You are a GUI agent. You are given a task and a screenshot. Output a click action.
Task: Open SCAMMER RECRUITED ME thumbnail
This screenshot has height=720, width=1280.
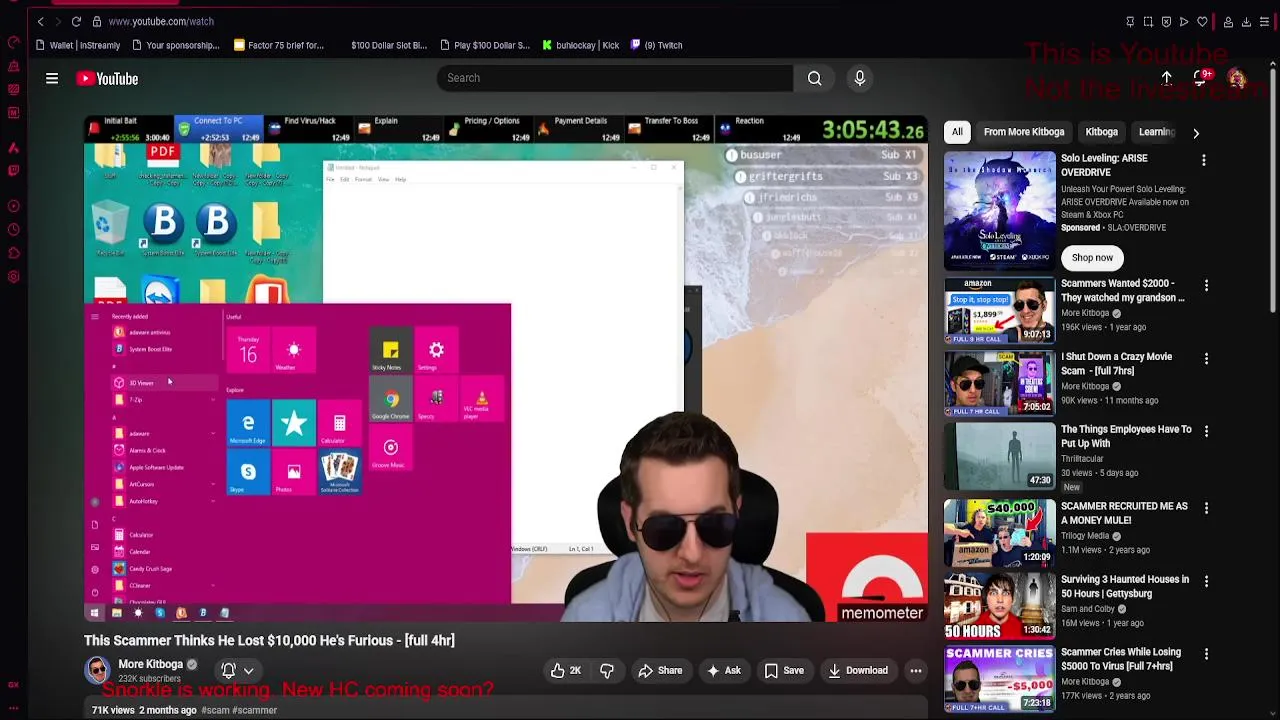pyautogui.click(x=1000, y=532)
